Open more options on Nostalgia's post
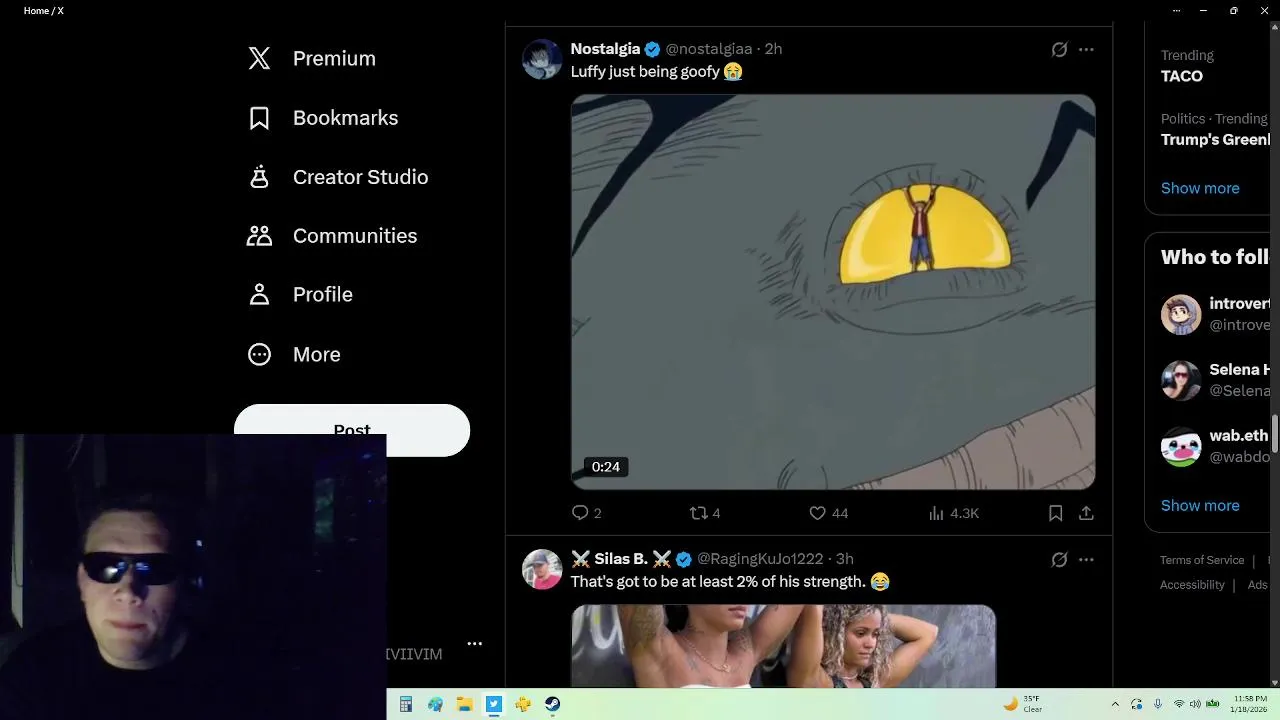 [1086, 49]
